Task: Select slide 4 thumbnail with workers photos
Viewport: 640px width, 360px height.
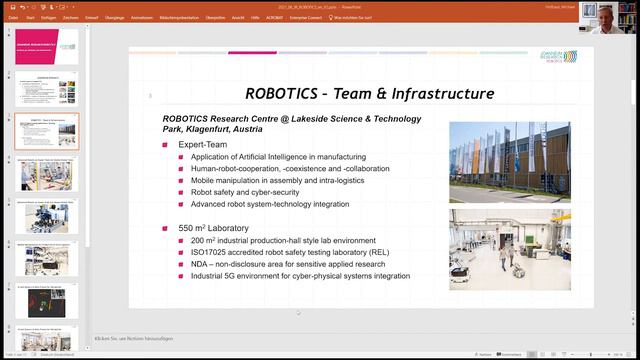Action: [47, 174]
